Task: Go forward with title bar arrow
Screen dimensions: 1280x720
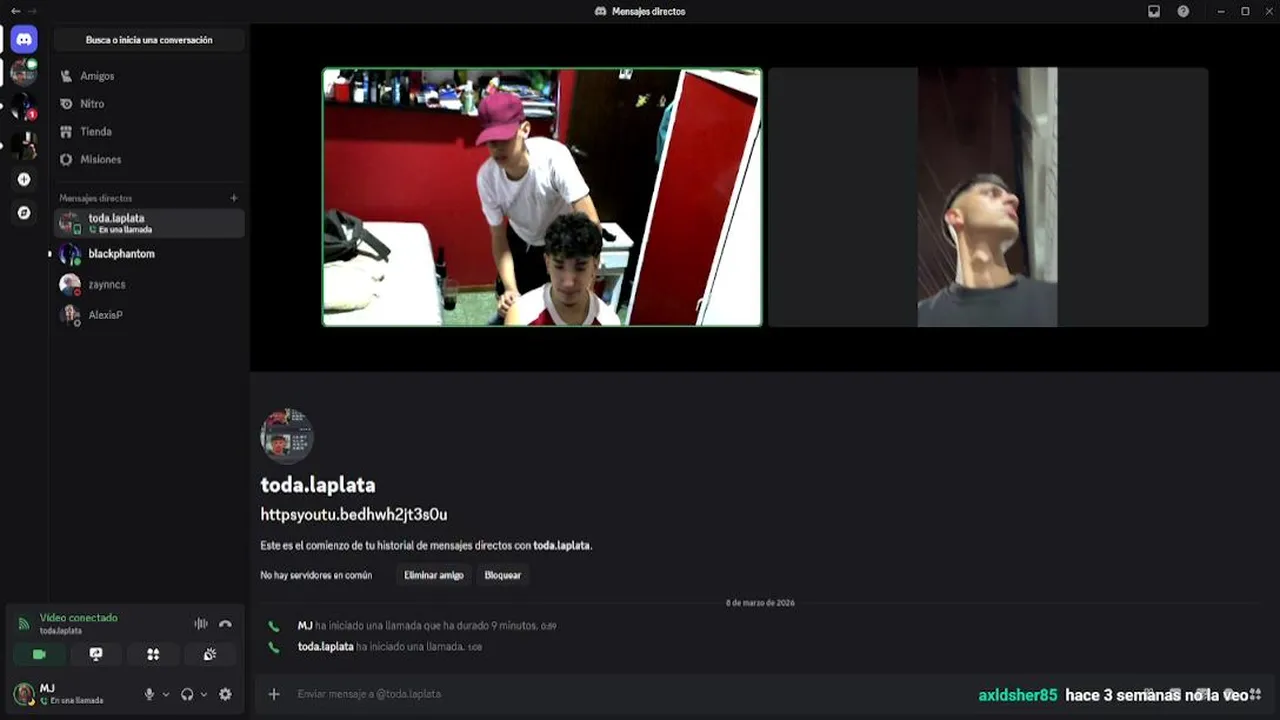Action: click(32, 11)
